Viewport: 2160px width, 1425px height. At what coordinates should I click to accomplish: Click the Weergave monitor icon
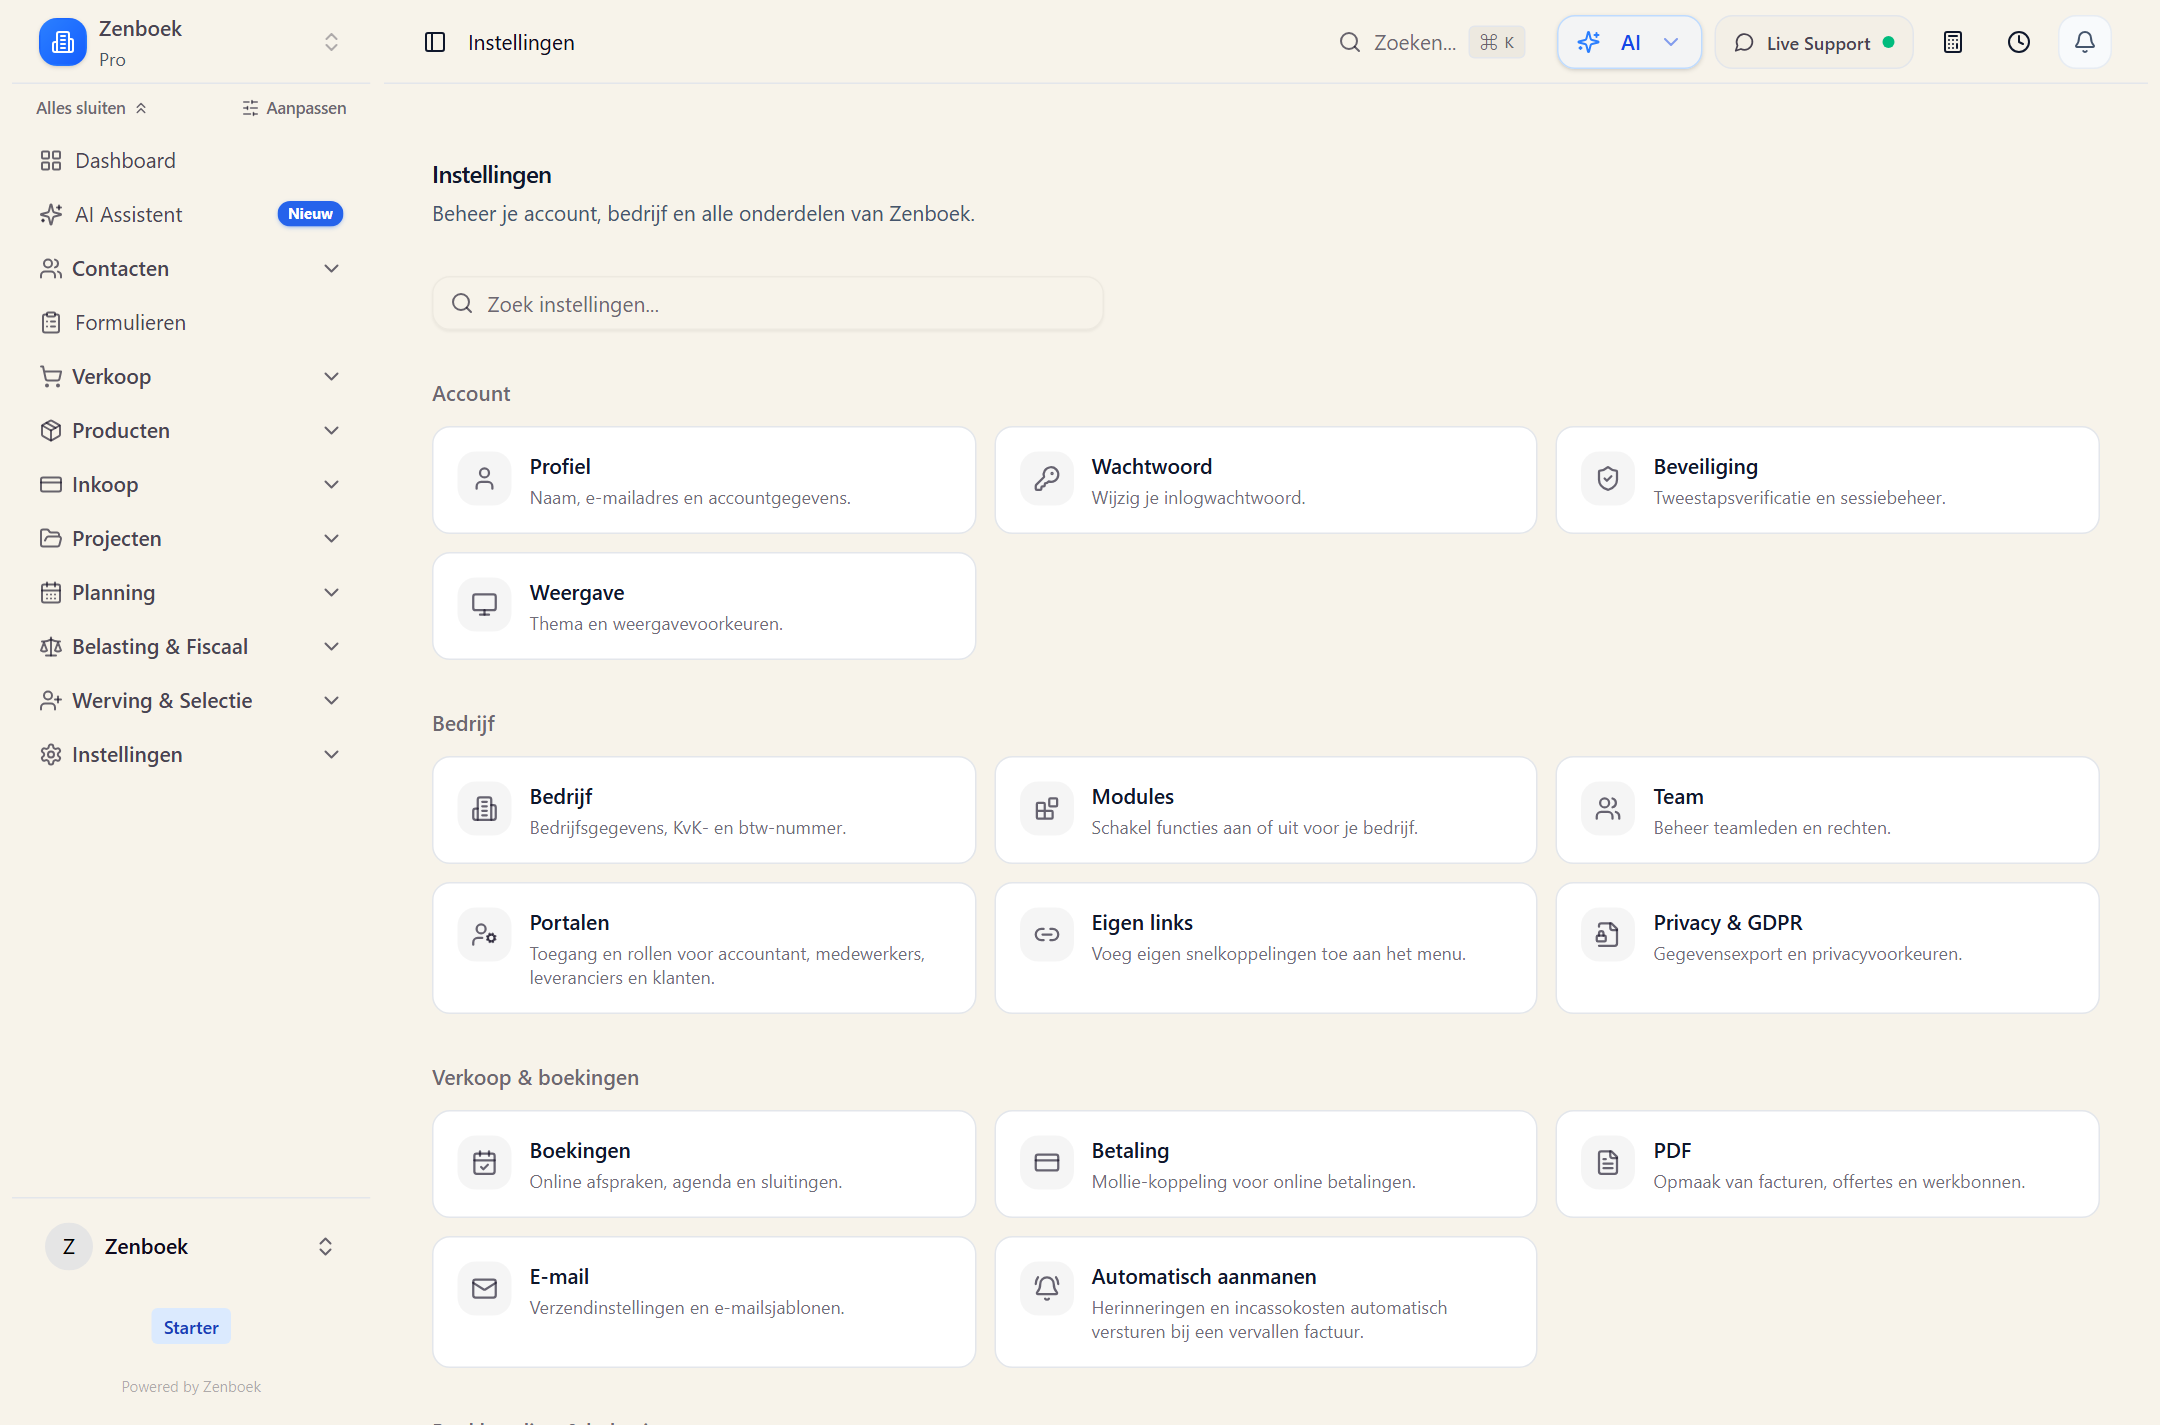[485, 605]
